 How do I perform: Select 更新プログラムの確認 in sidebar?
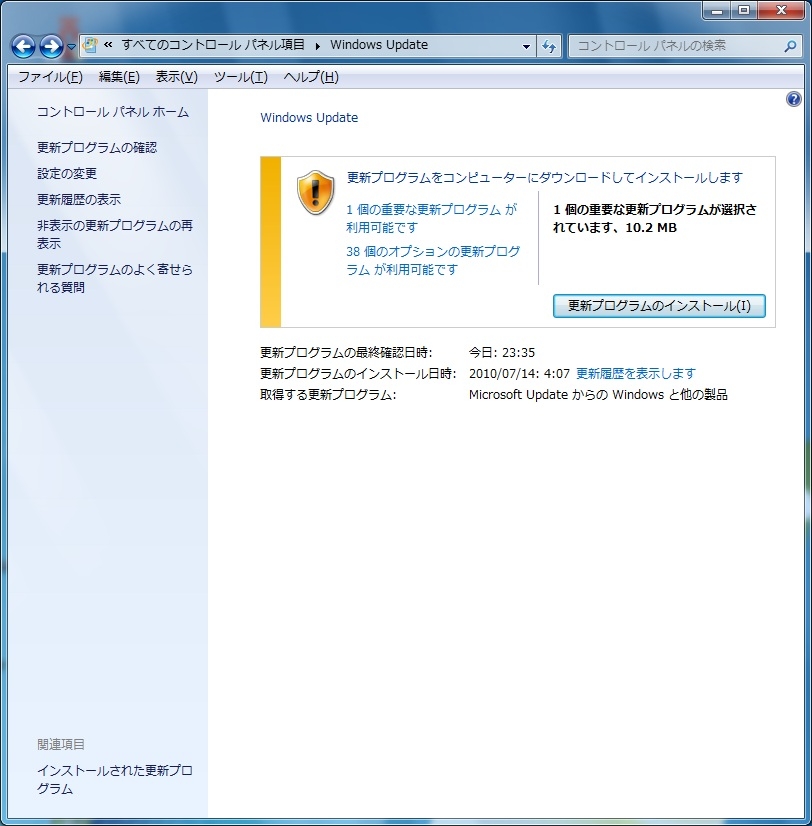point(97,148)
